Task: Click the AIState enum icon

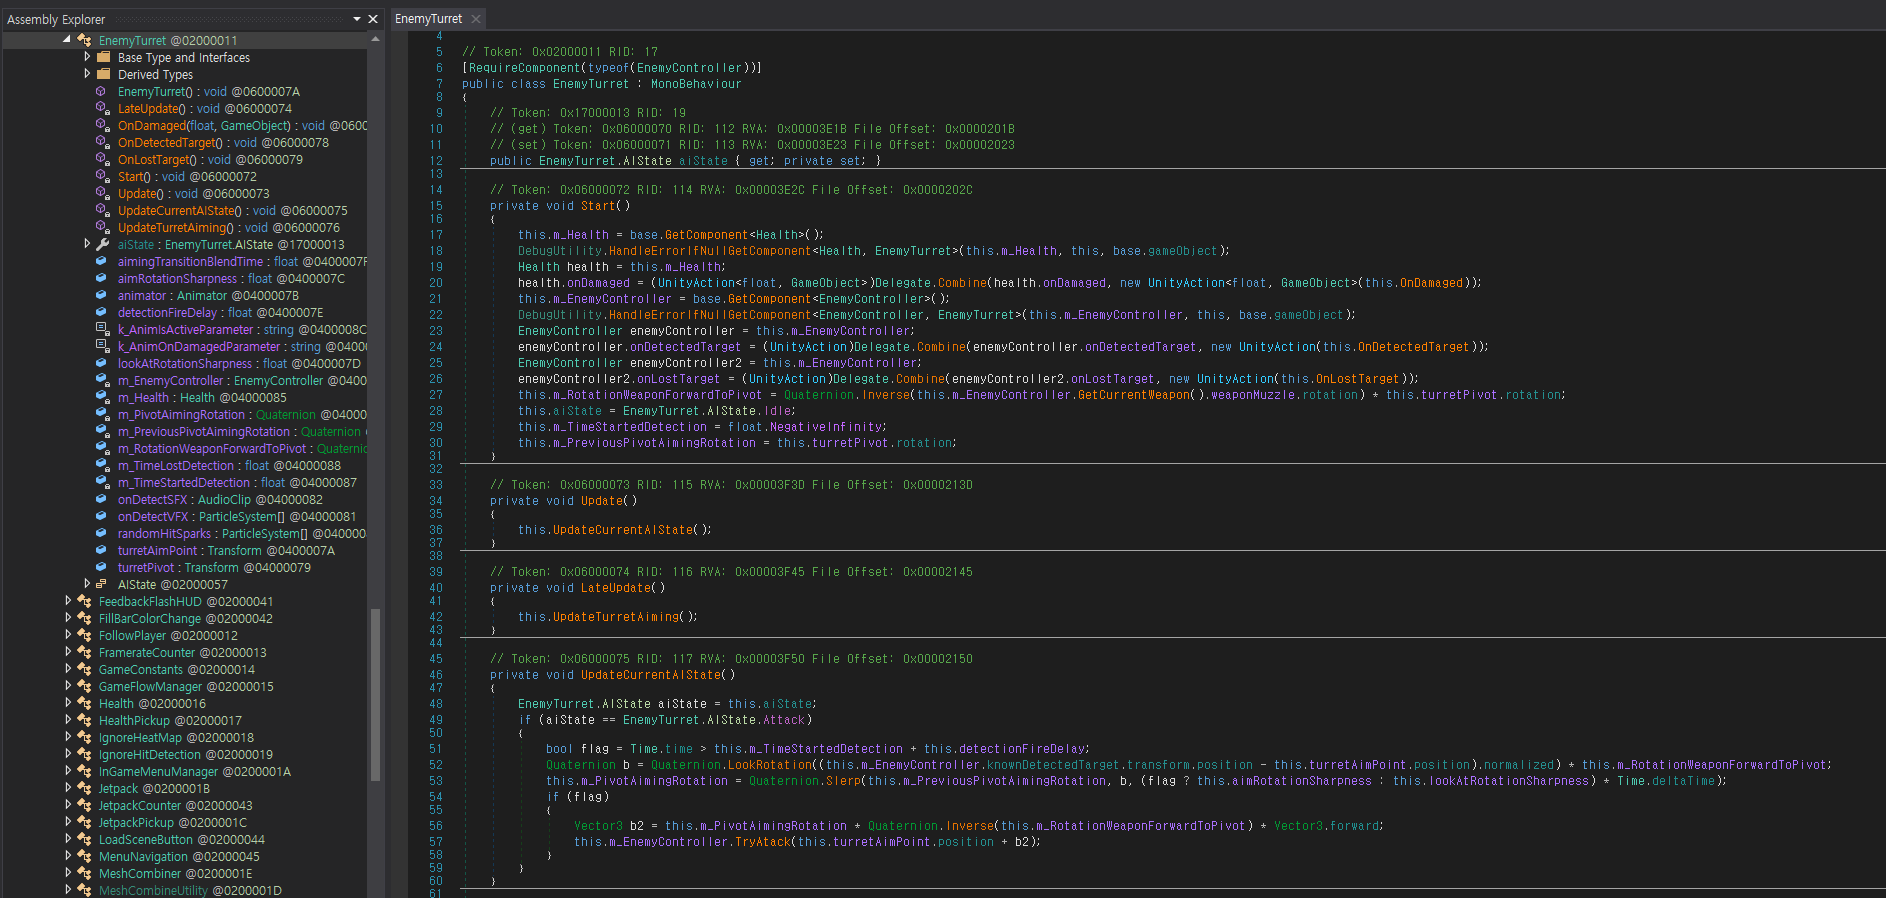Action: tap(101, 584)
